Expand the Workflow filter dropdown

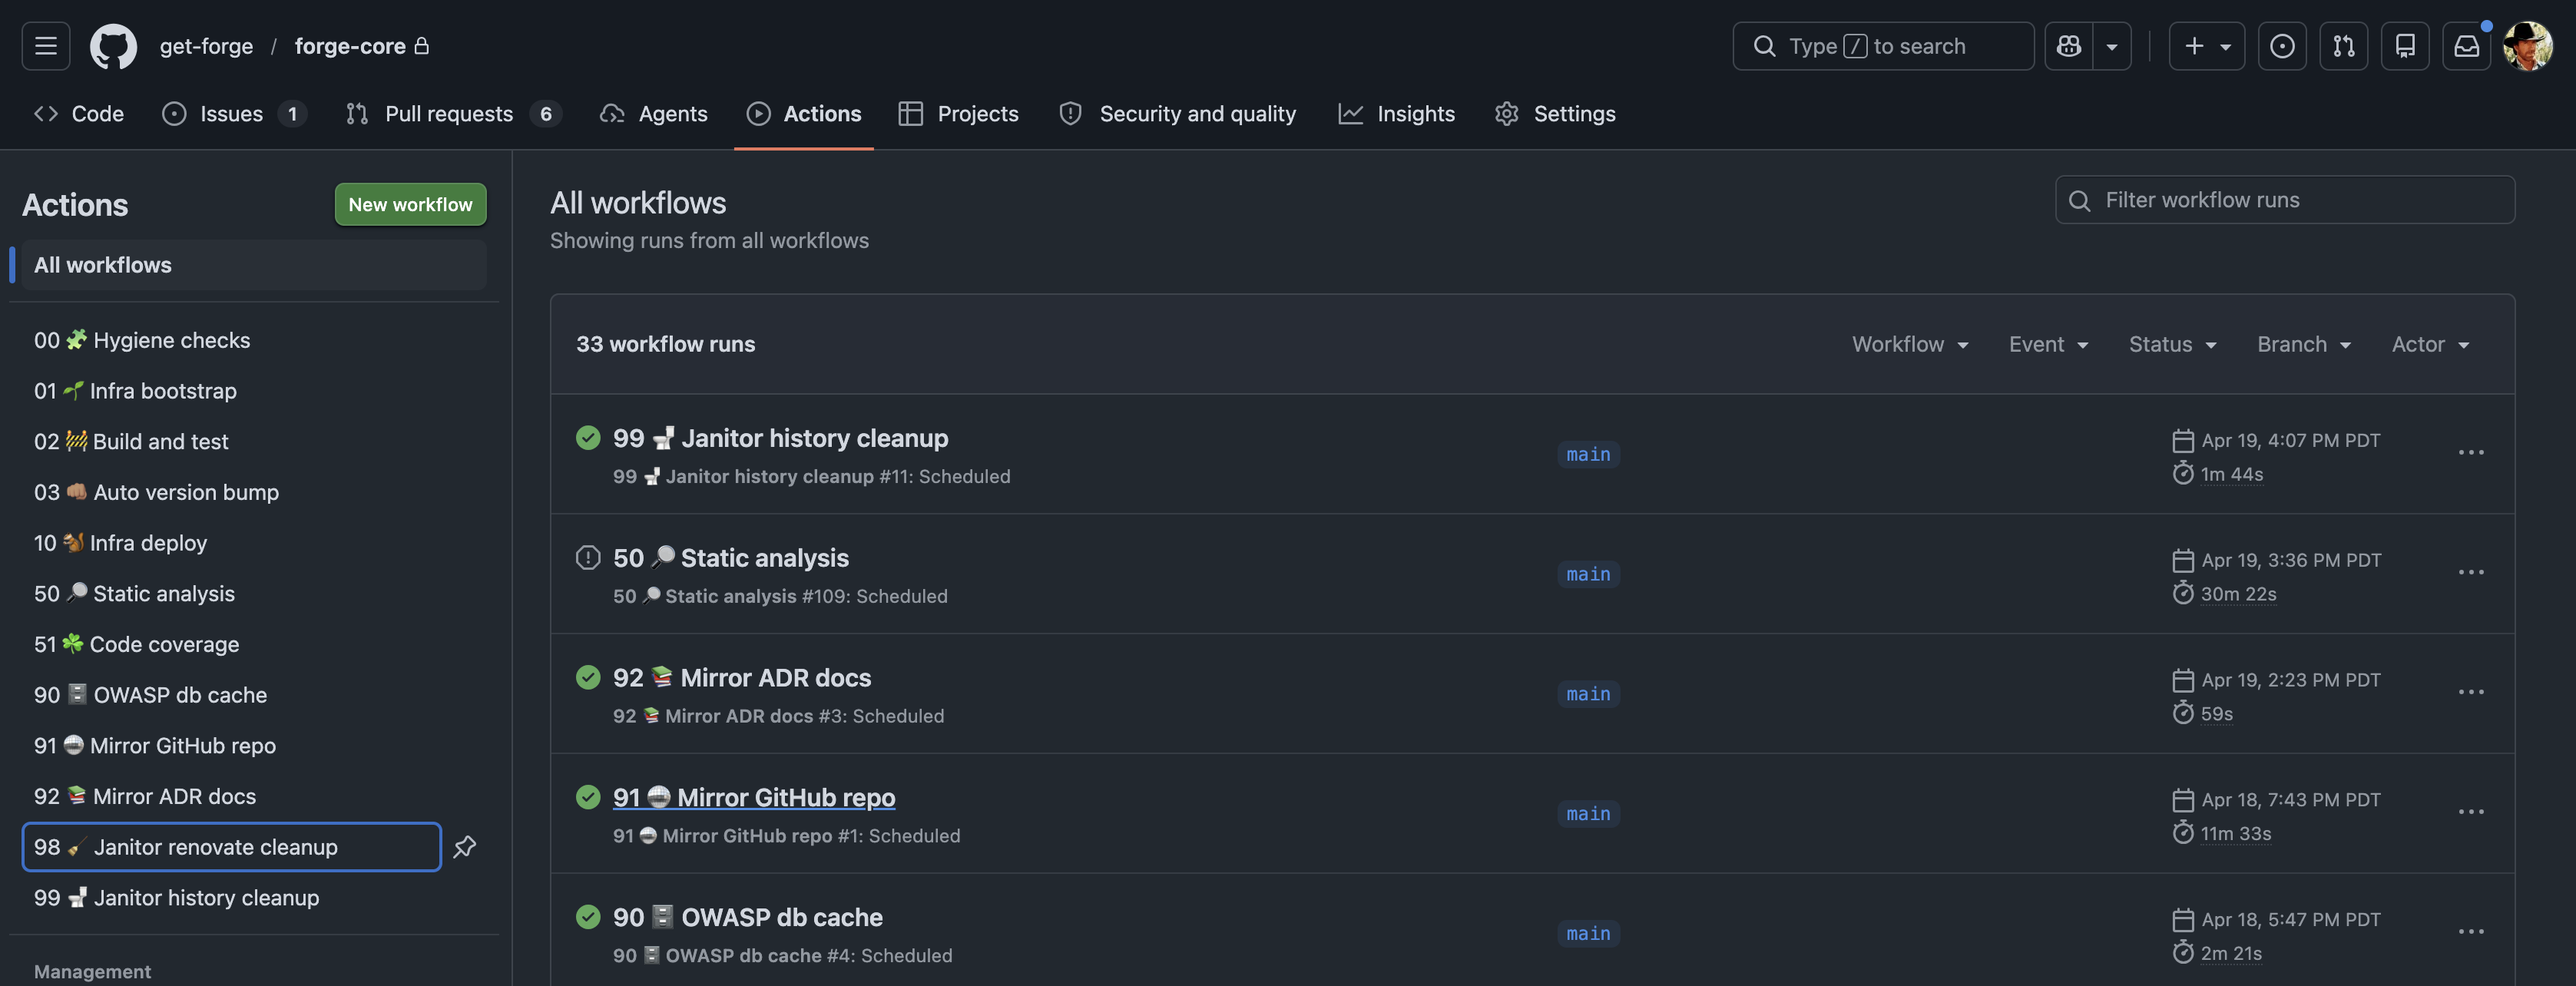pos(1910,344)
